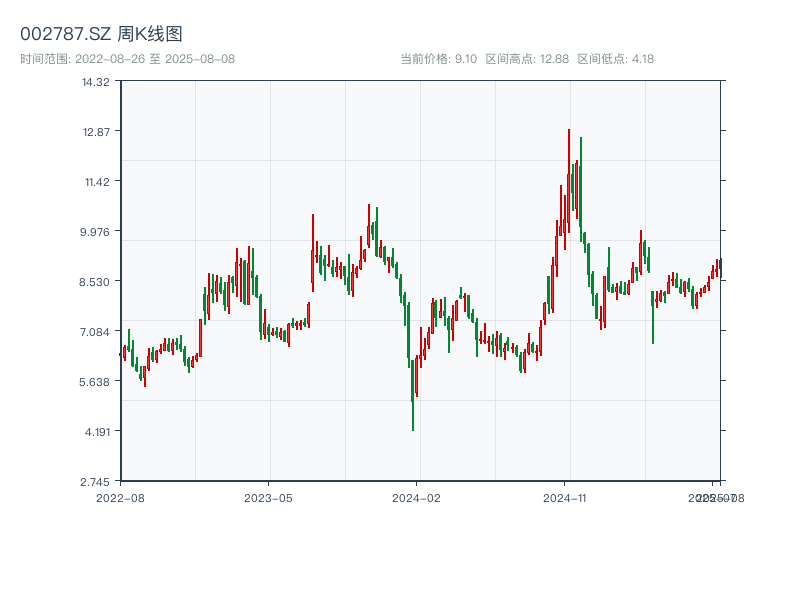800x600 pixels.
Task: Click the x-axis label 2024-11
Action: coord(564,498)
